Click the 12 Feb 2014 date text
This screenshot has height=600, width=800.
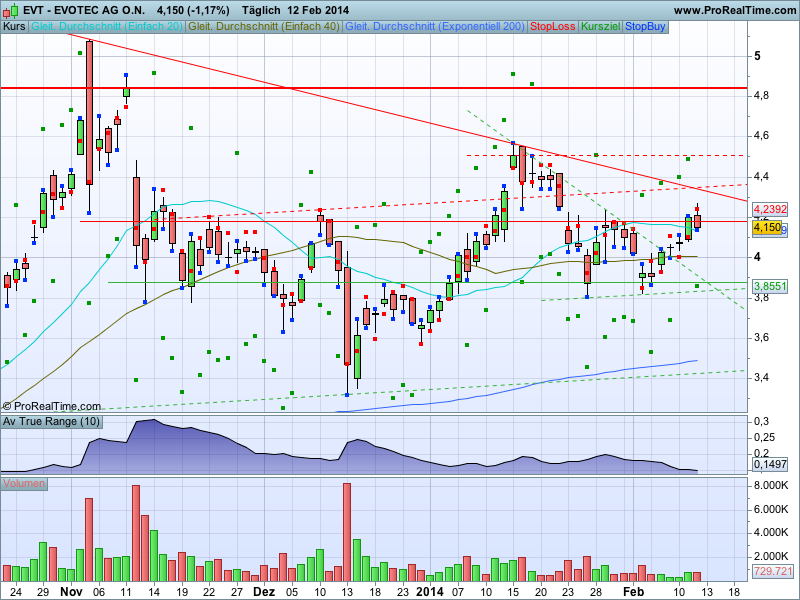[x=318, y=10]
